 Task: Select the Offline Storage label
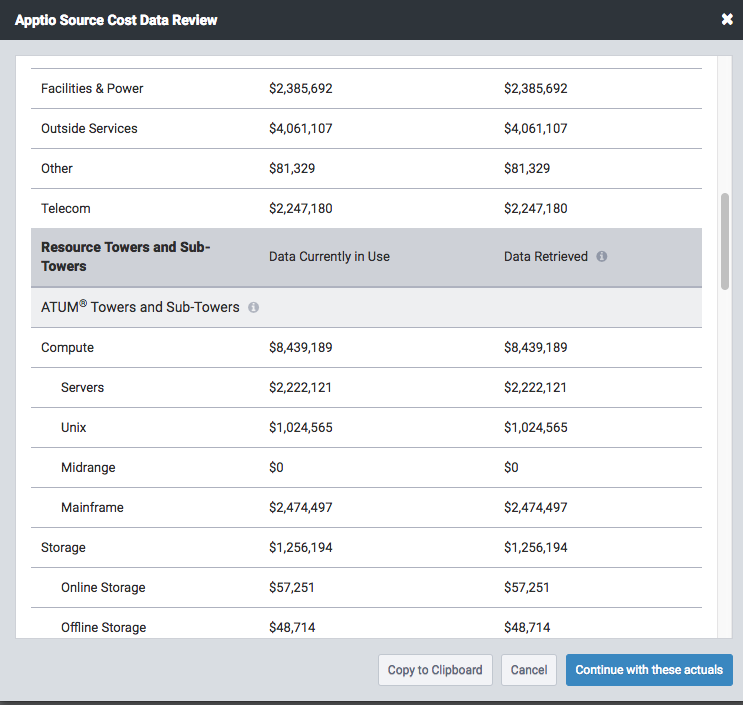104,627
